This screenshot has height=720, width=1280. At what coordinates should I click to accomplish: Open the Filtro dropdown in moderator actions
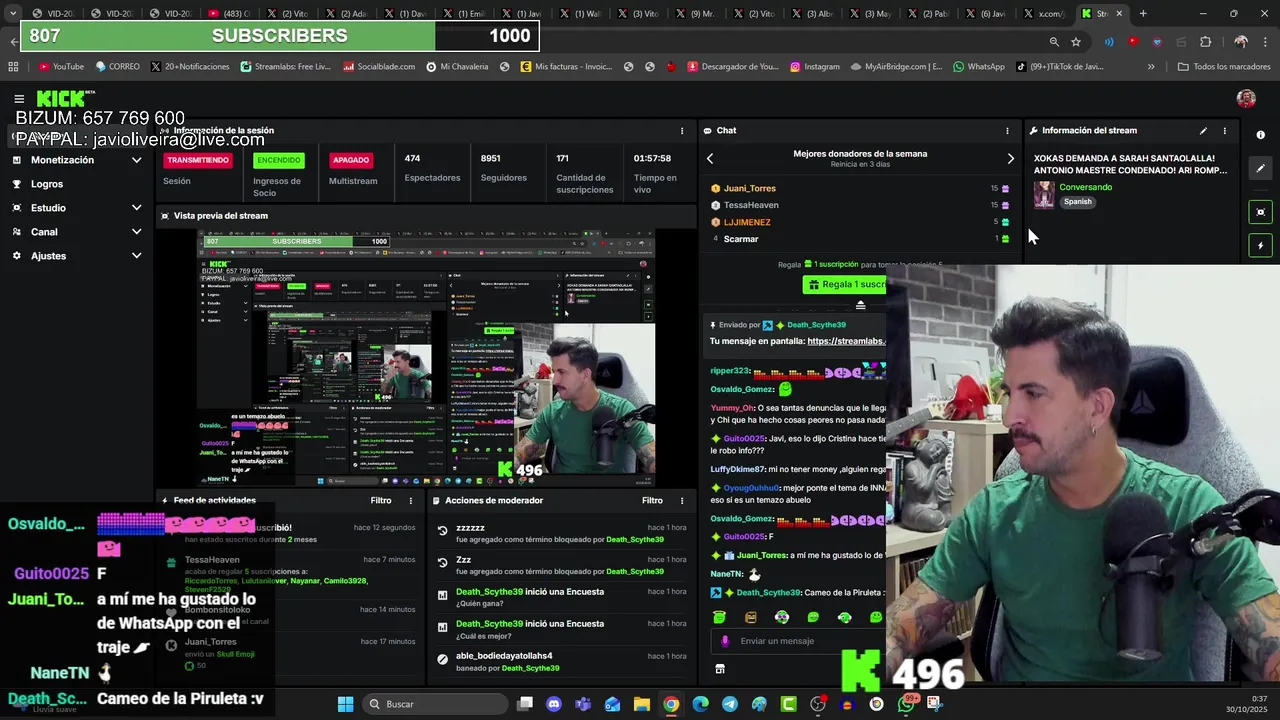pyautogui.click(x=652, y=501)
